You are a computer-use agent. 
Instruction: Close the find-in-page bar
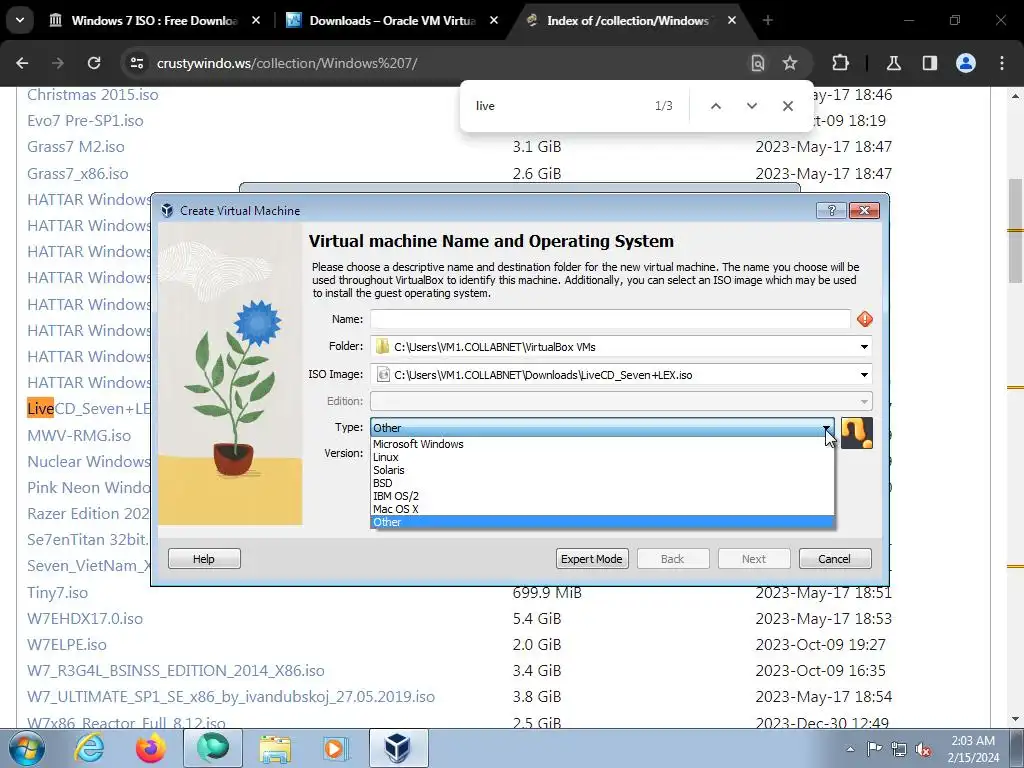tap(788, 106)
